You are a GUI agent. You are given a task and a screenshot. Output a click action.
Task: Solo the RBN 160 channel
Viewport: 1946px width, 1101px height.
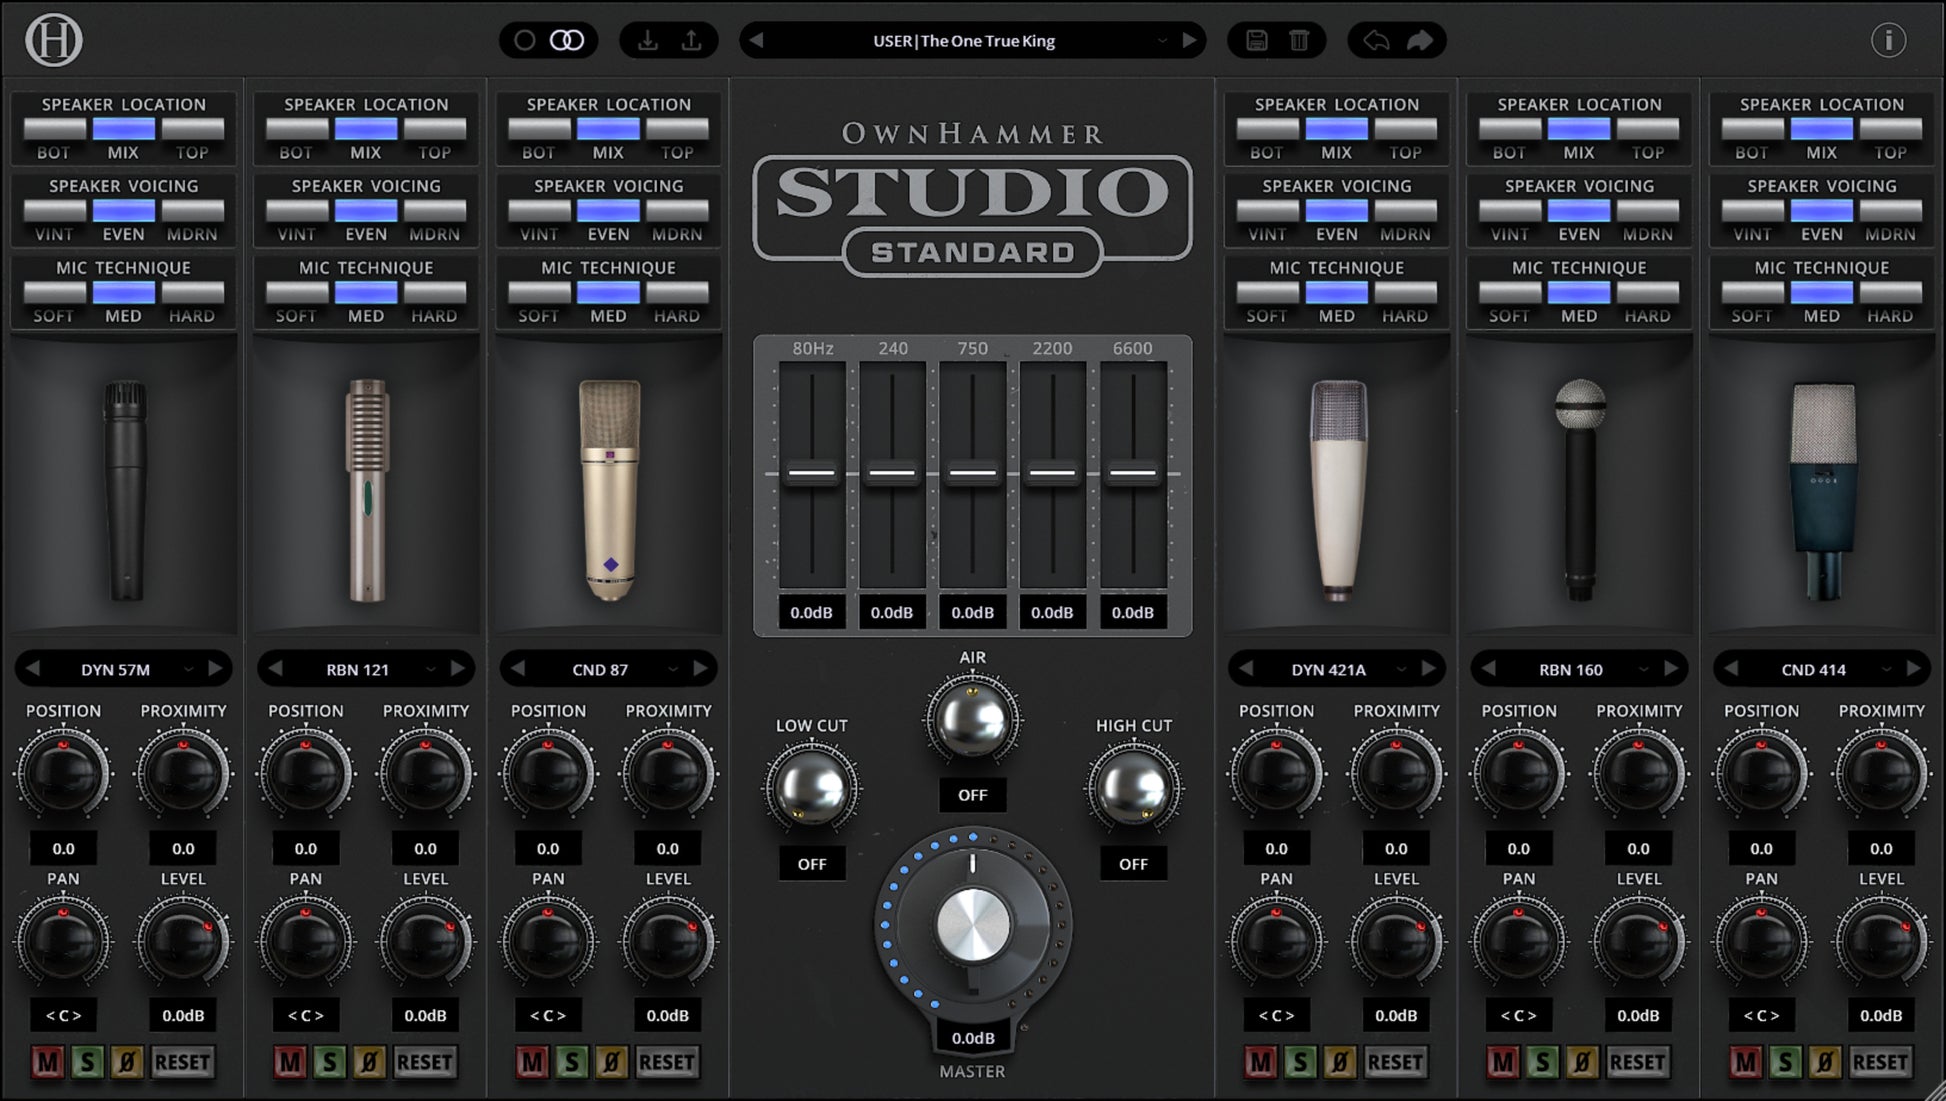click(x=1542, y=1062)
